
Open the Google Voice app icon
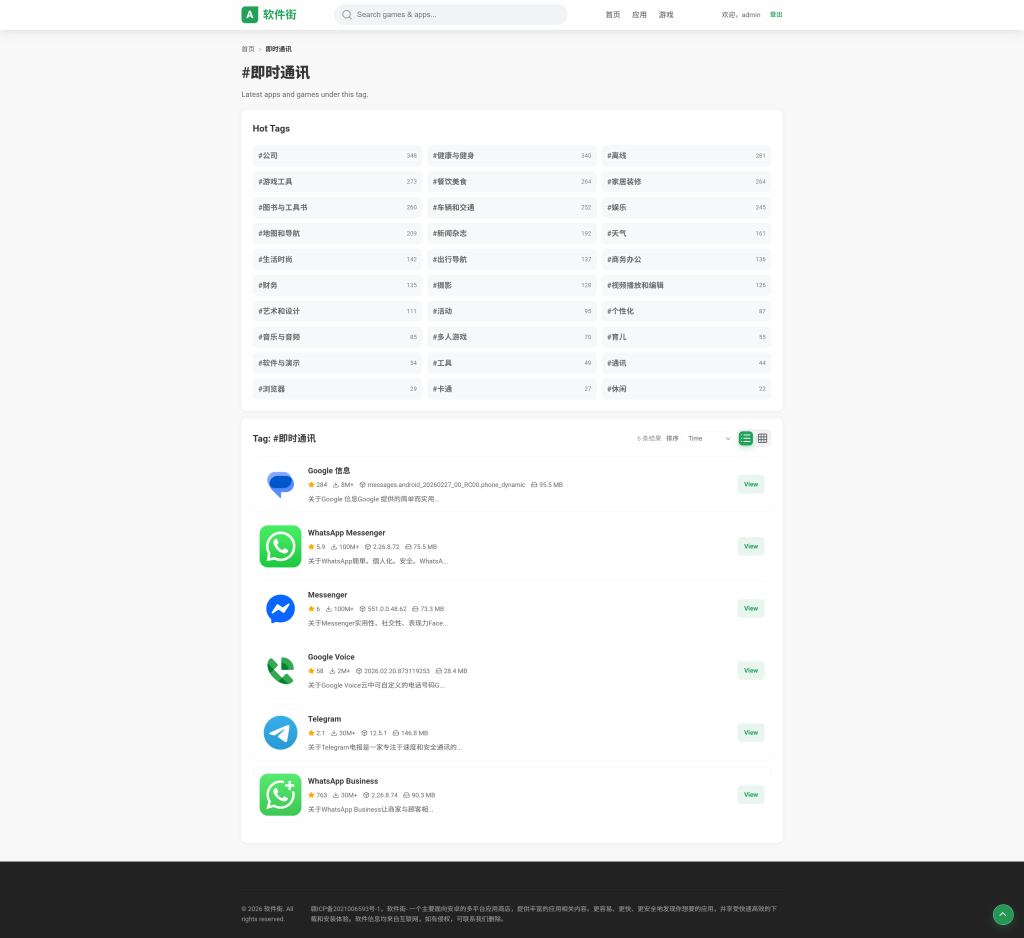280,670
